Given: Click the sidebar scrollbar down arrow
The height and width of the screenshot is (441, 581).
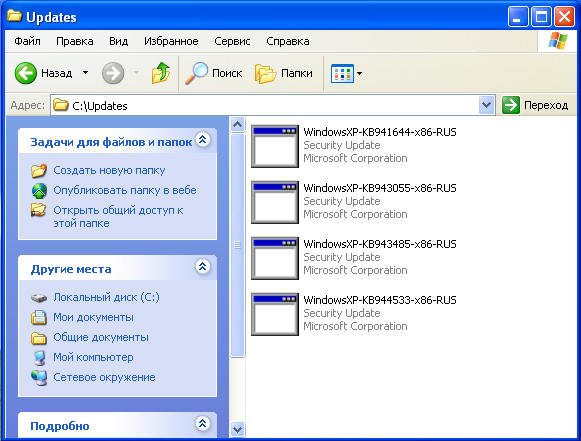Looking at the screenshot, I should tap(237, 430).
